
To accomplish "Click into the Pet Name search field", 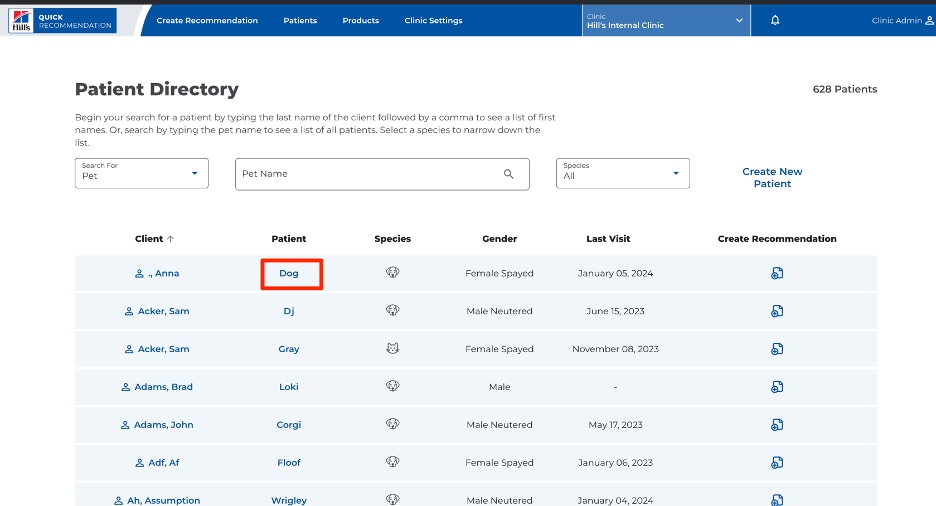I will point(382,174).
